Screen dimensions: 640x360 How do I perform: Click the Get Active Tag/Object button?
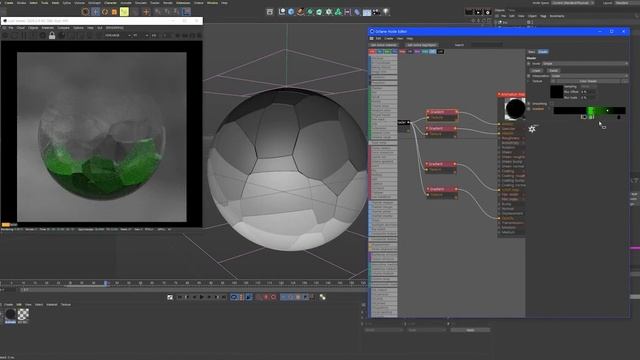click(x=421, y=45)
